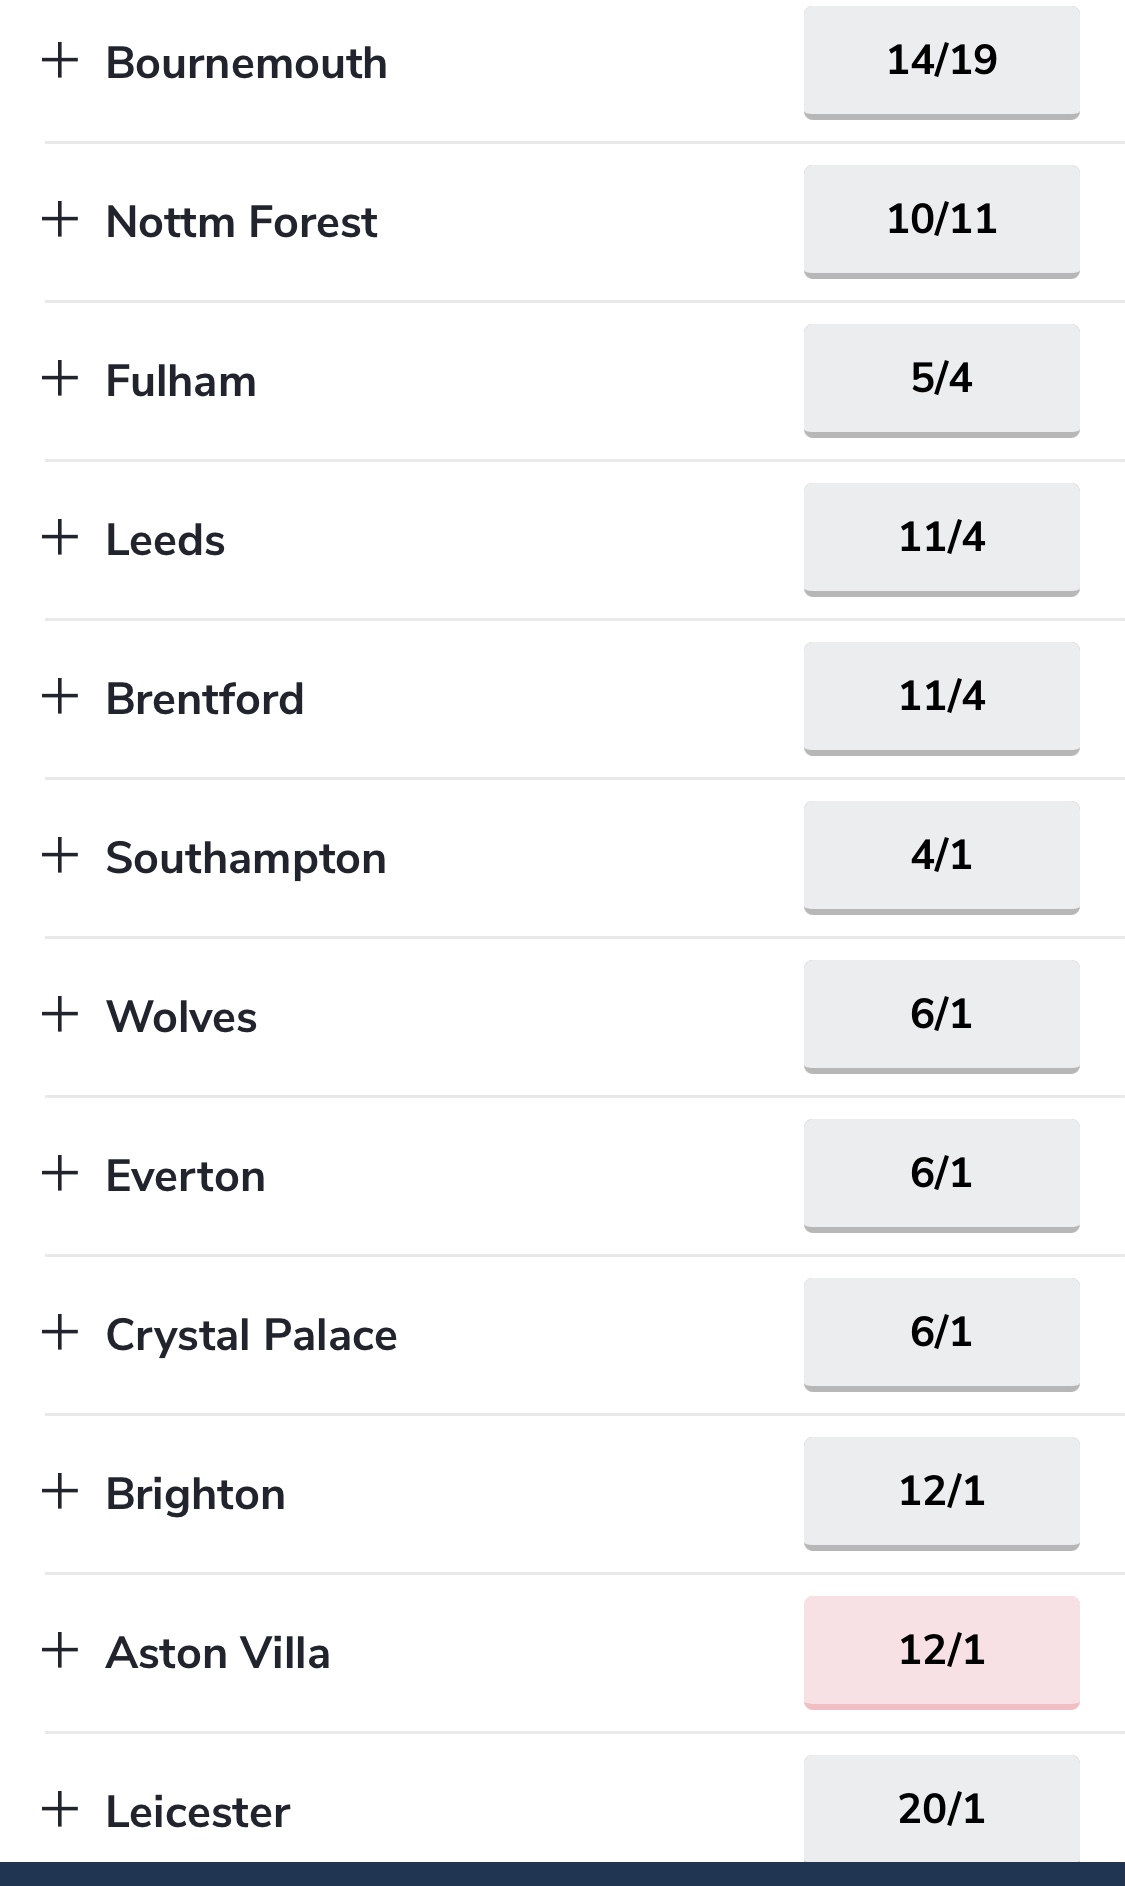Click the plus icon beside Aston Villa
The image size is (1125, 1886).
coord(60,1650)
